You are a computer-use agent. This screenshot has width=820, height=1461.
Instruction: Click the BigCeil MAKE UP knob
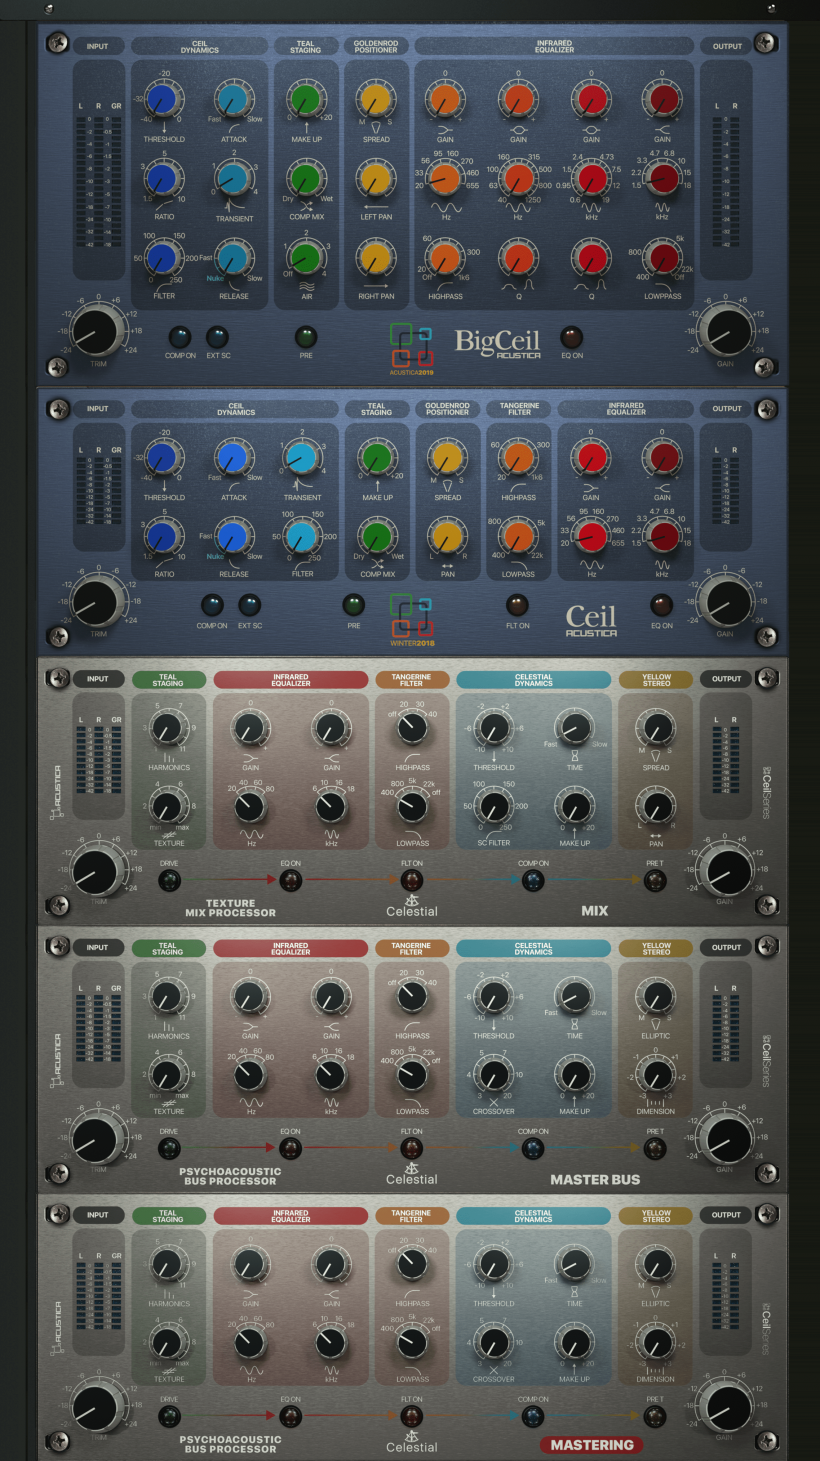pyautogui.click(x=305, y=100)
